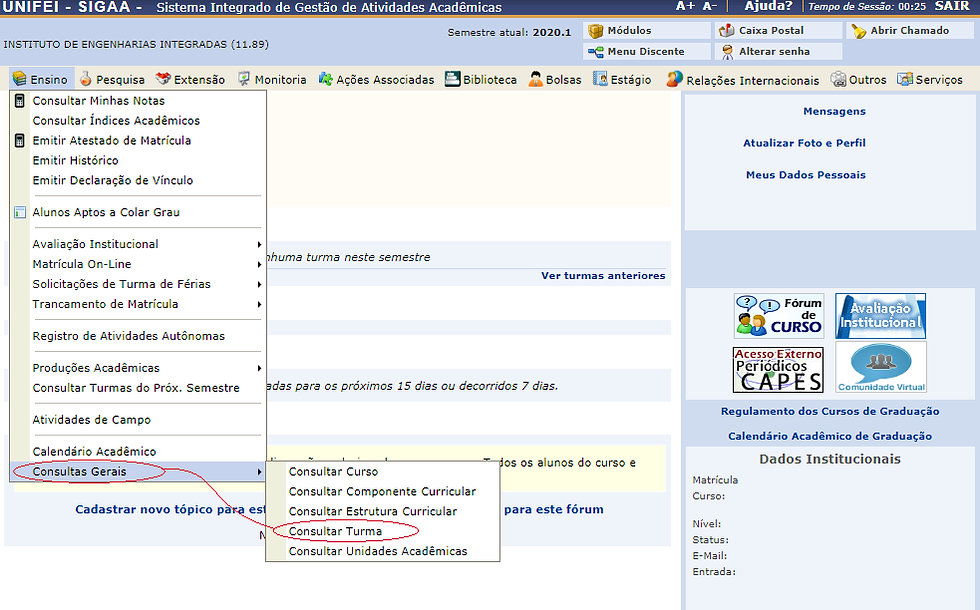The image size is (980, 610).
Task: Click the Caixa Postal mailbox icon
Action: (x=726, y=31)
